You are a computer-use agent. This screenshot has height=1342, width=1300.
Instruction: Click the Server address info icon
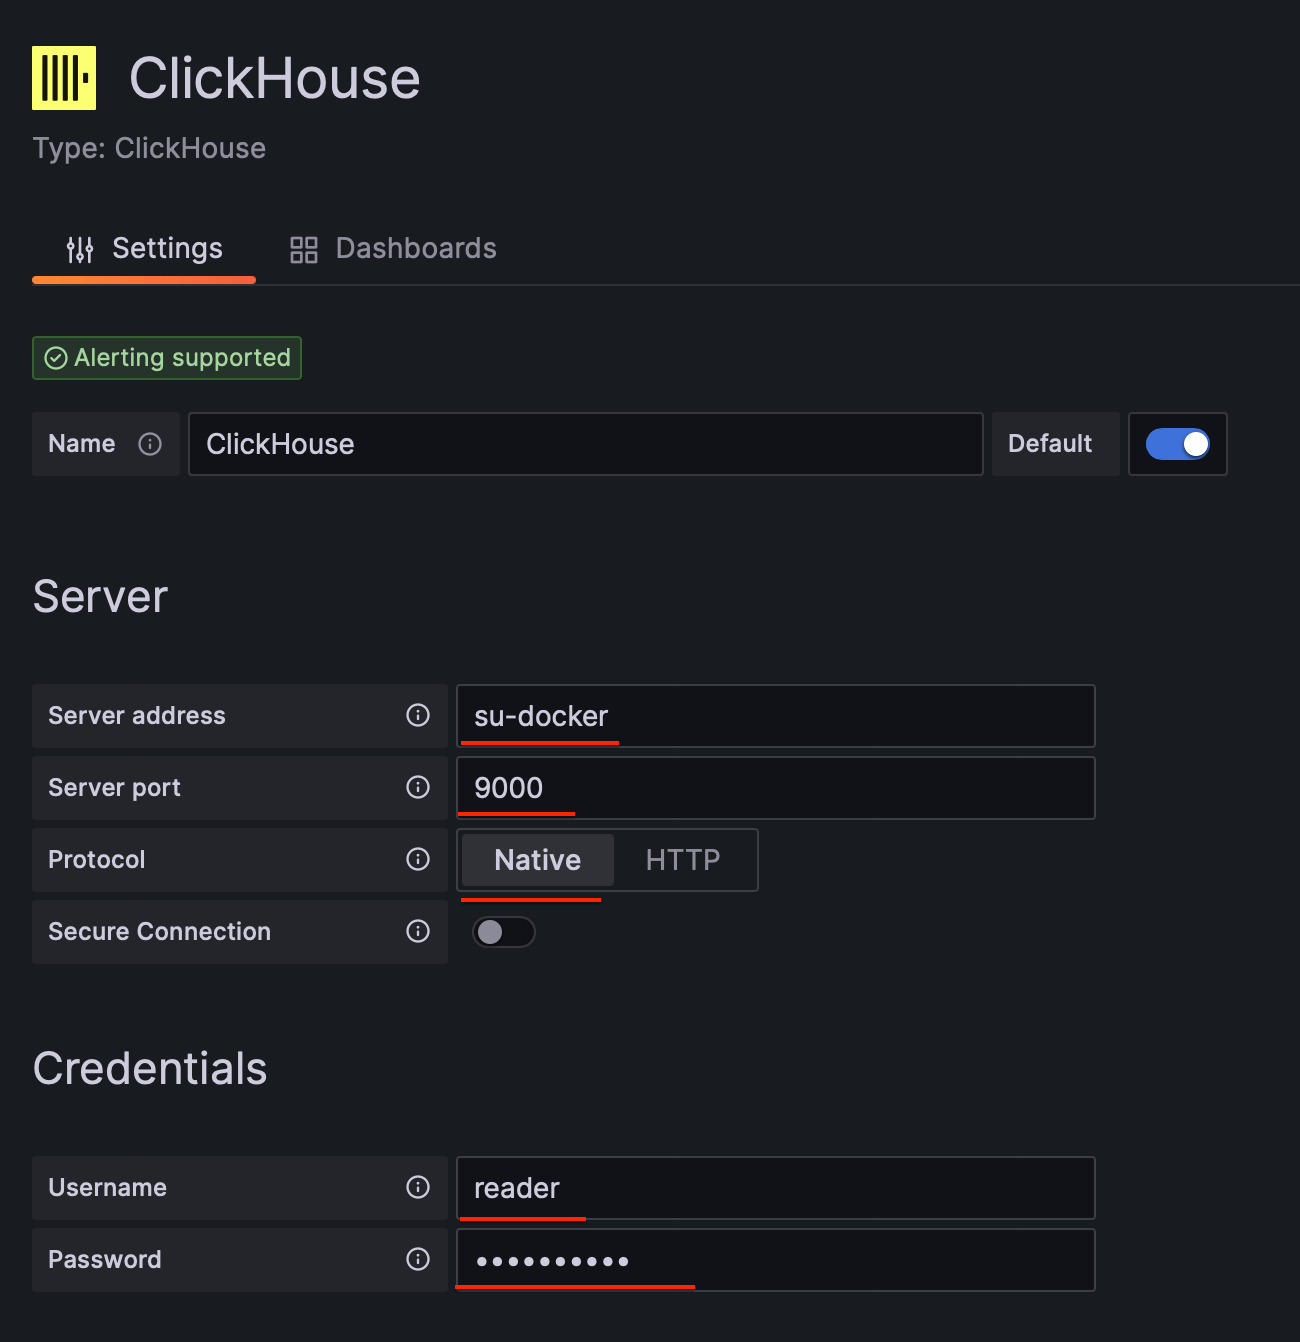click(418, 715)
